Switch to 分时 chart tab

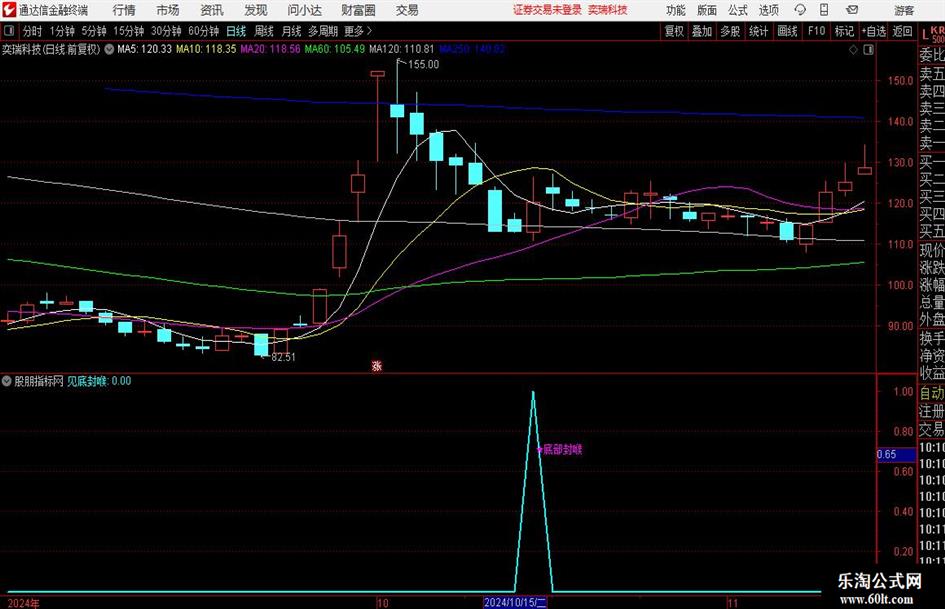(x=33, y=31)
